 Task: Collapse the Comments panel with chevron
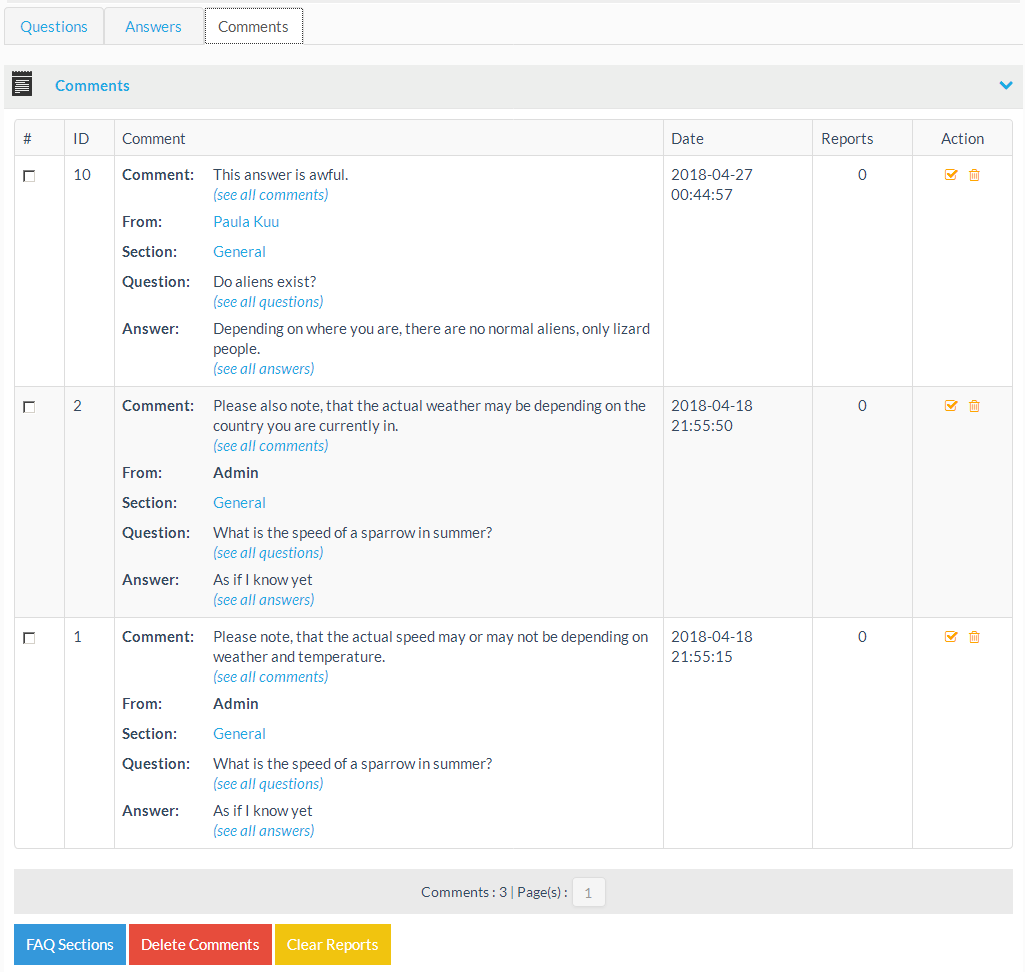tap(1006, 86)
